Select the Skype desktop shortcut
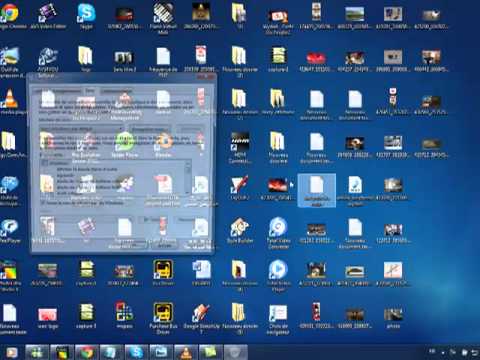Screen dimensions: 480x360 (x=86, y=16)
